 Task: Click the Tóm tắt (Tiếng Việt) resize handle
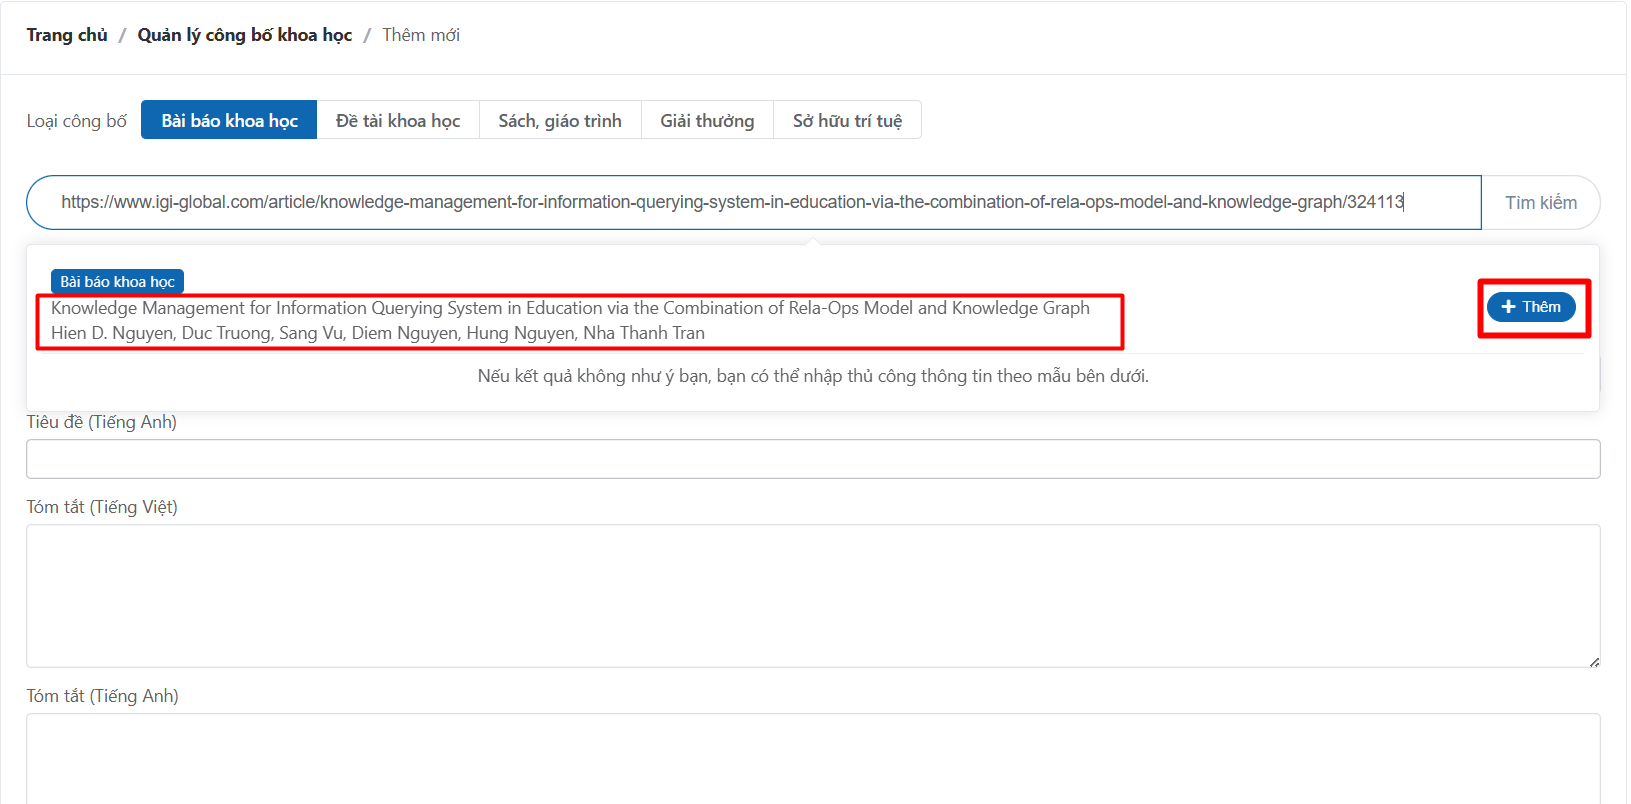pyautogui.click(x=1594, y=662)
